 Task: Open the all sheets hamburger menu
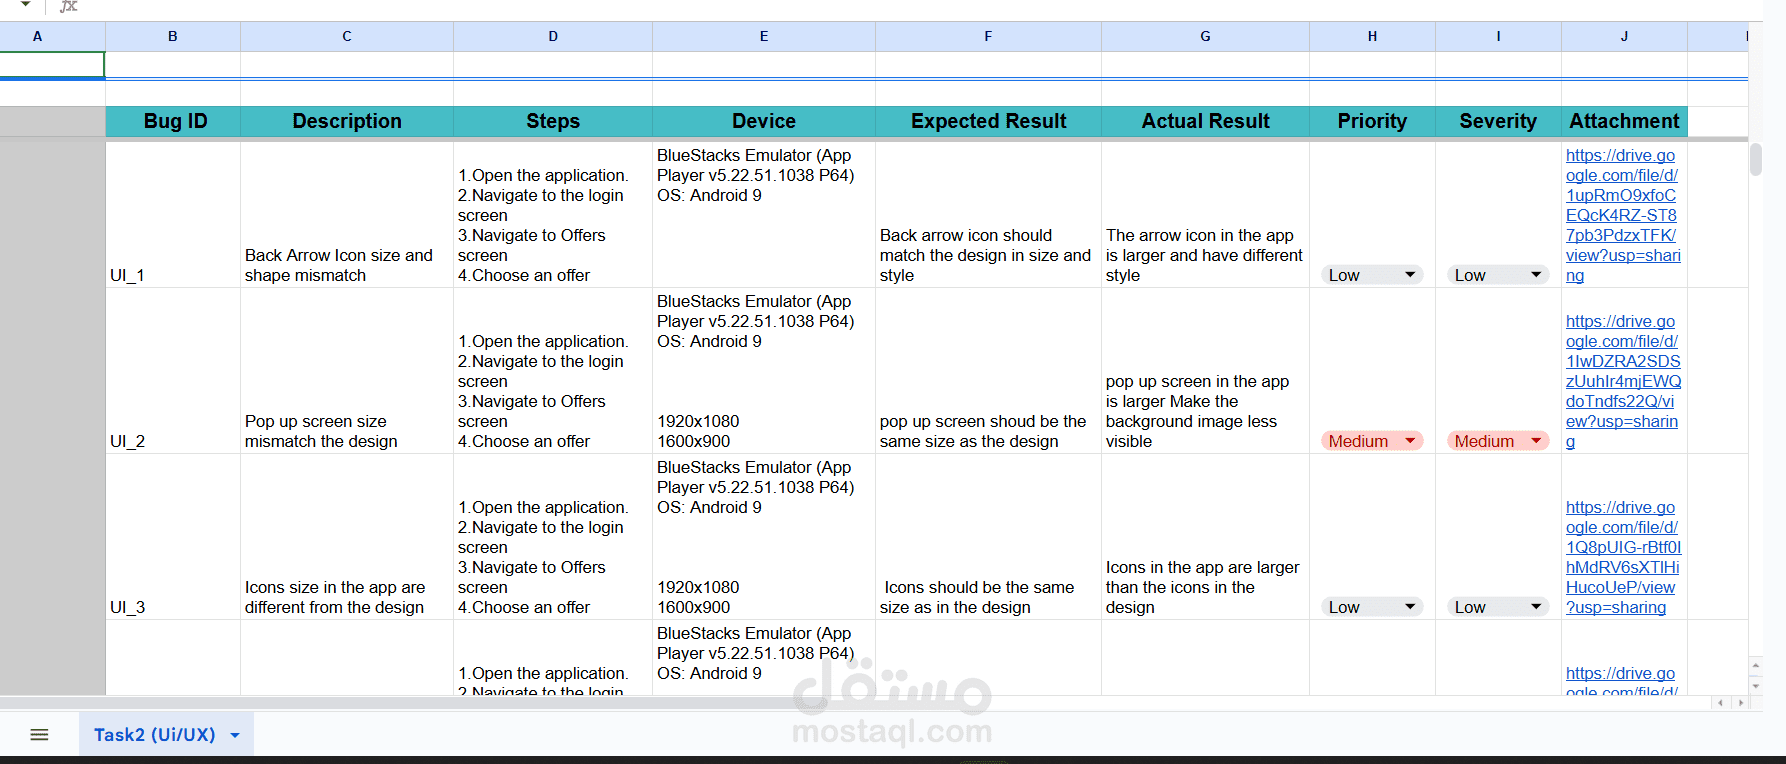click(39, 735)
